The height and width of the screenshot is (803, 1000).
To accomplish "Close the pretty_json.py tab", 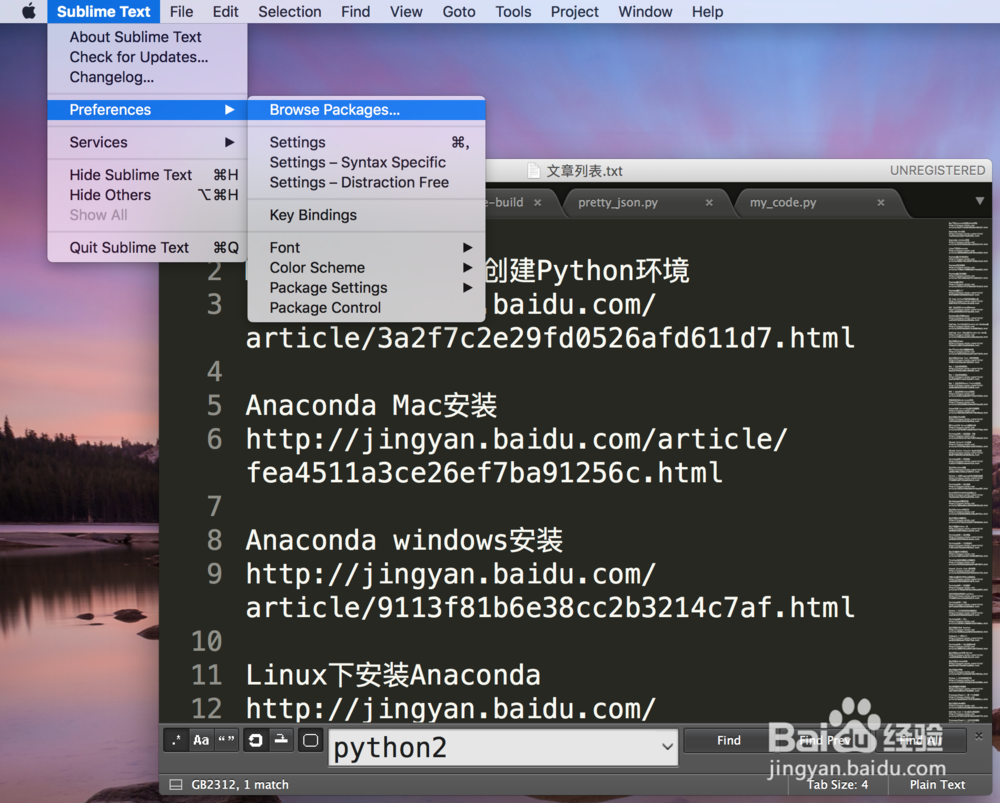I will click(x=709, y=203).
